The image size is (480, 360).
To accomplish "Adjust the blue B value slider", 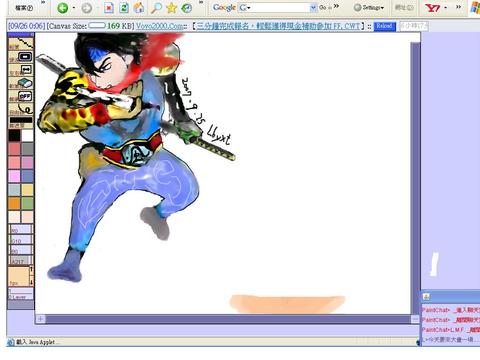I will [21, 250].
